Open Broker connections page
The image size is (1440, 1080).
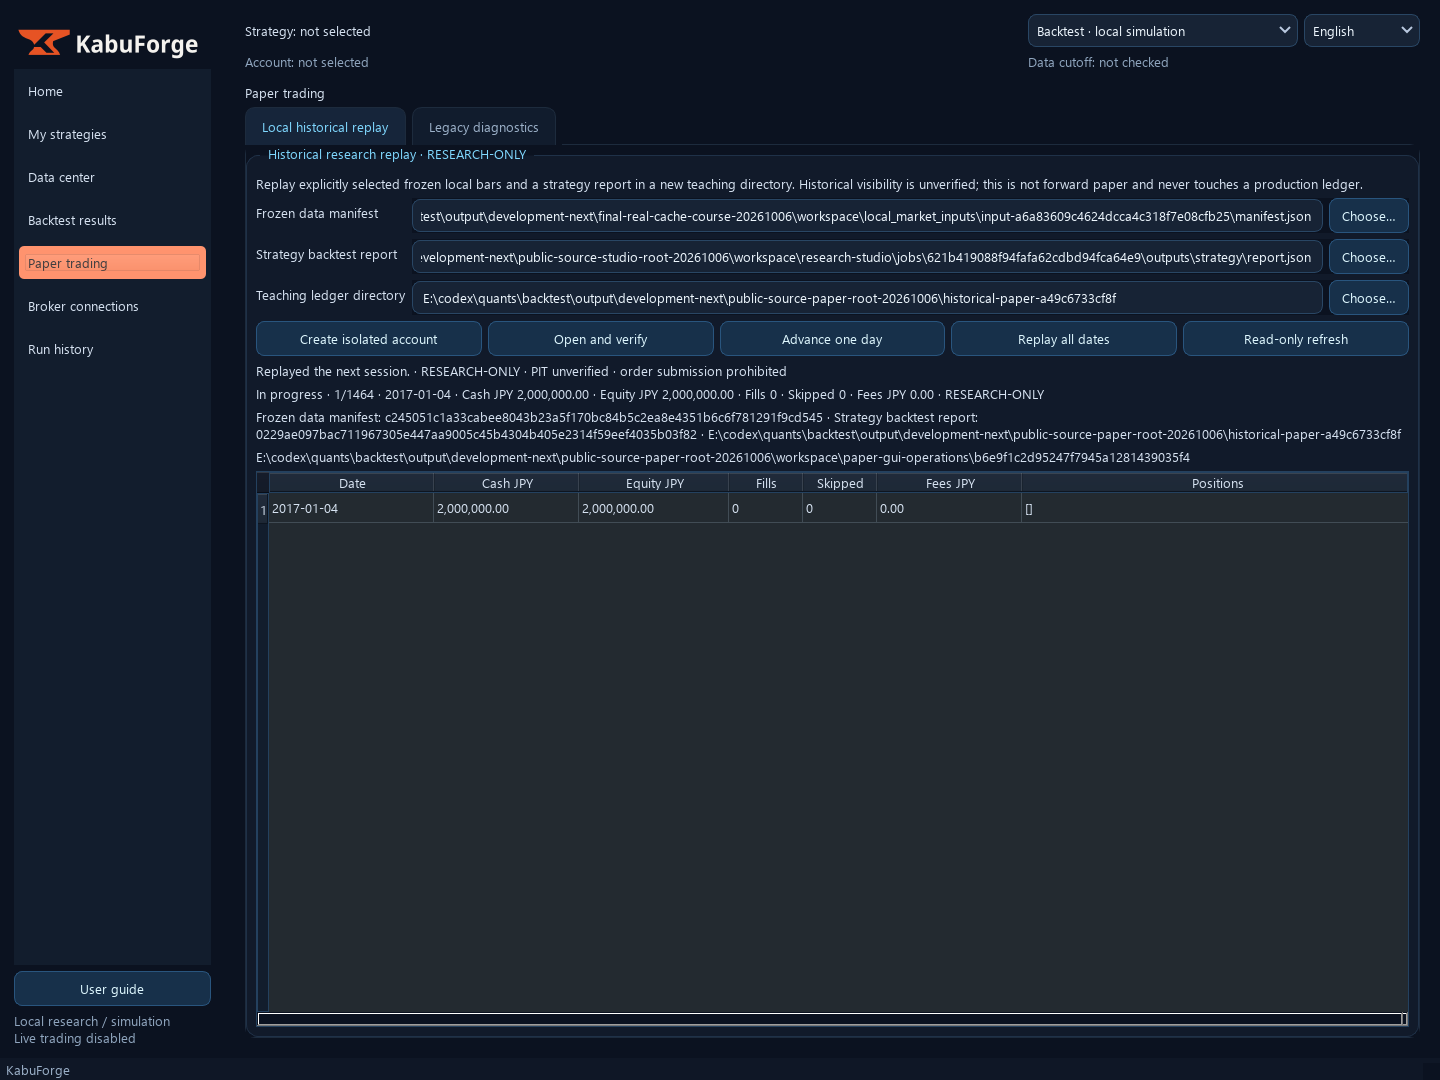click(112, 306)
